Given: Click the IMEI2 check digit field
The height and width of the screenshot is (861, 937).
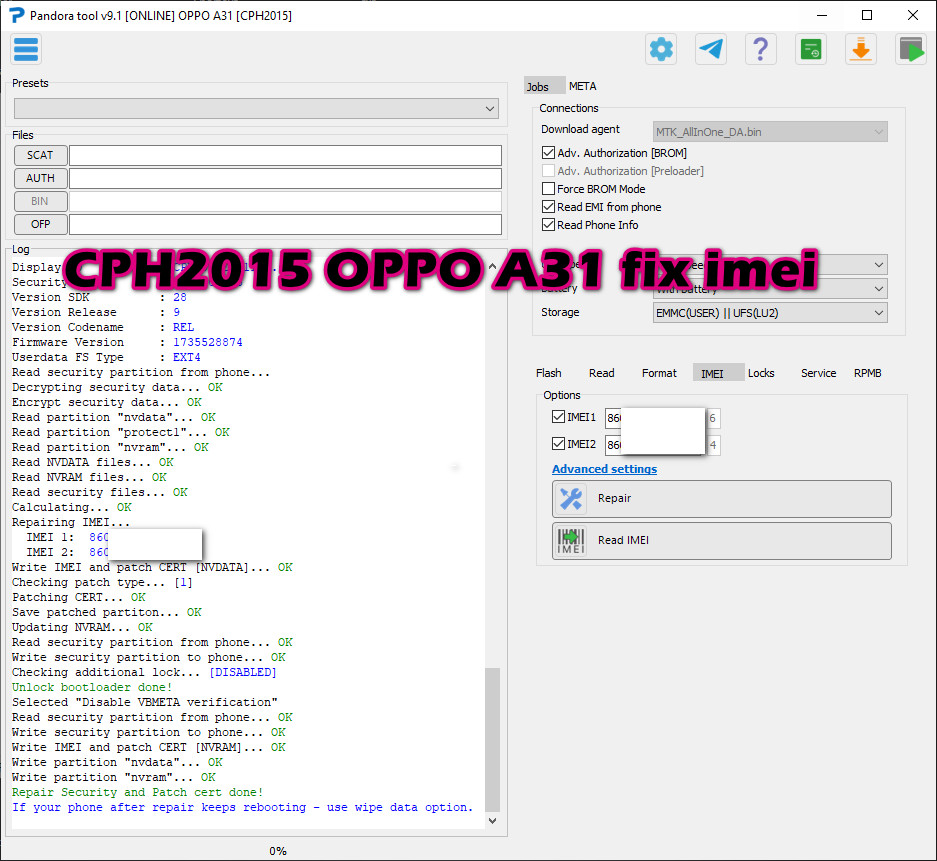Looking at the screenshot, I should coord(713,445).
